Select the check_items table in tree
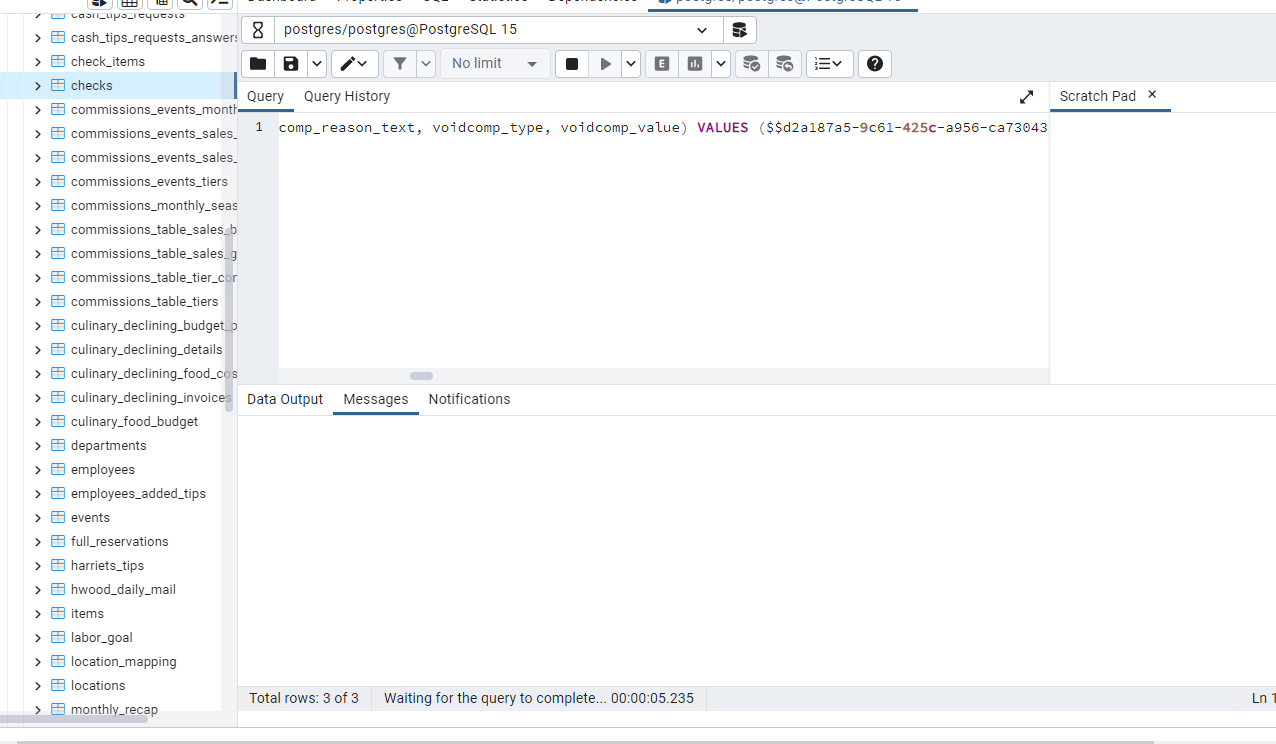1276x744 pixels. pos(108,62)
